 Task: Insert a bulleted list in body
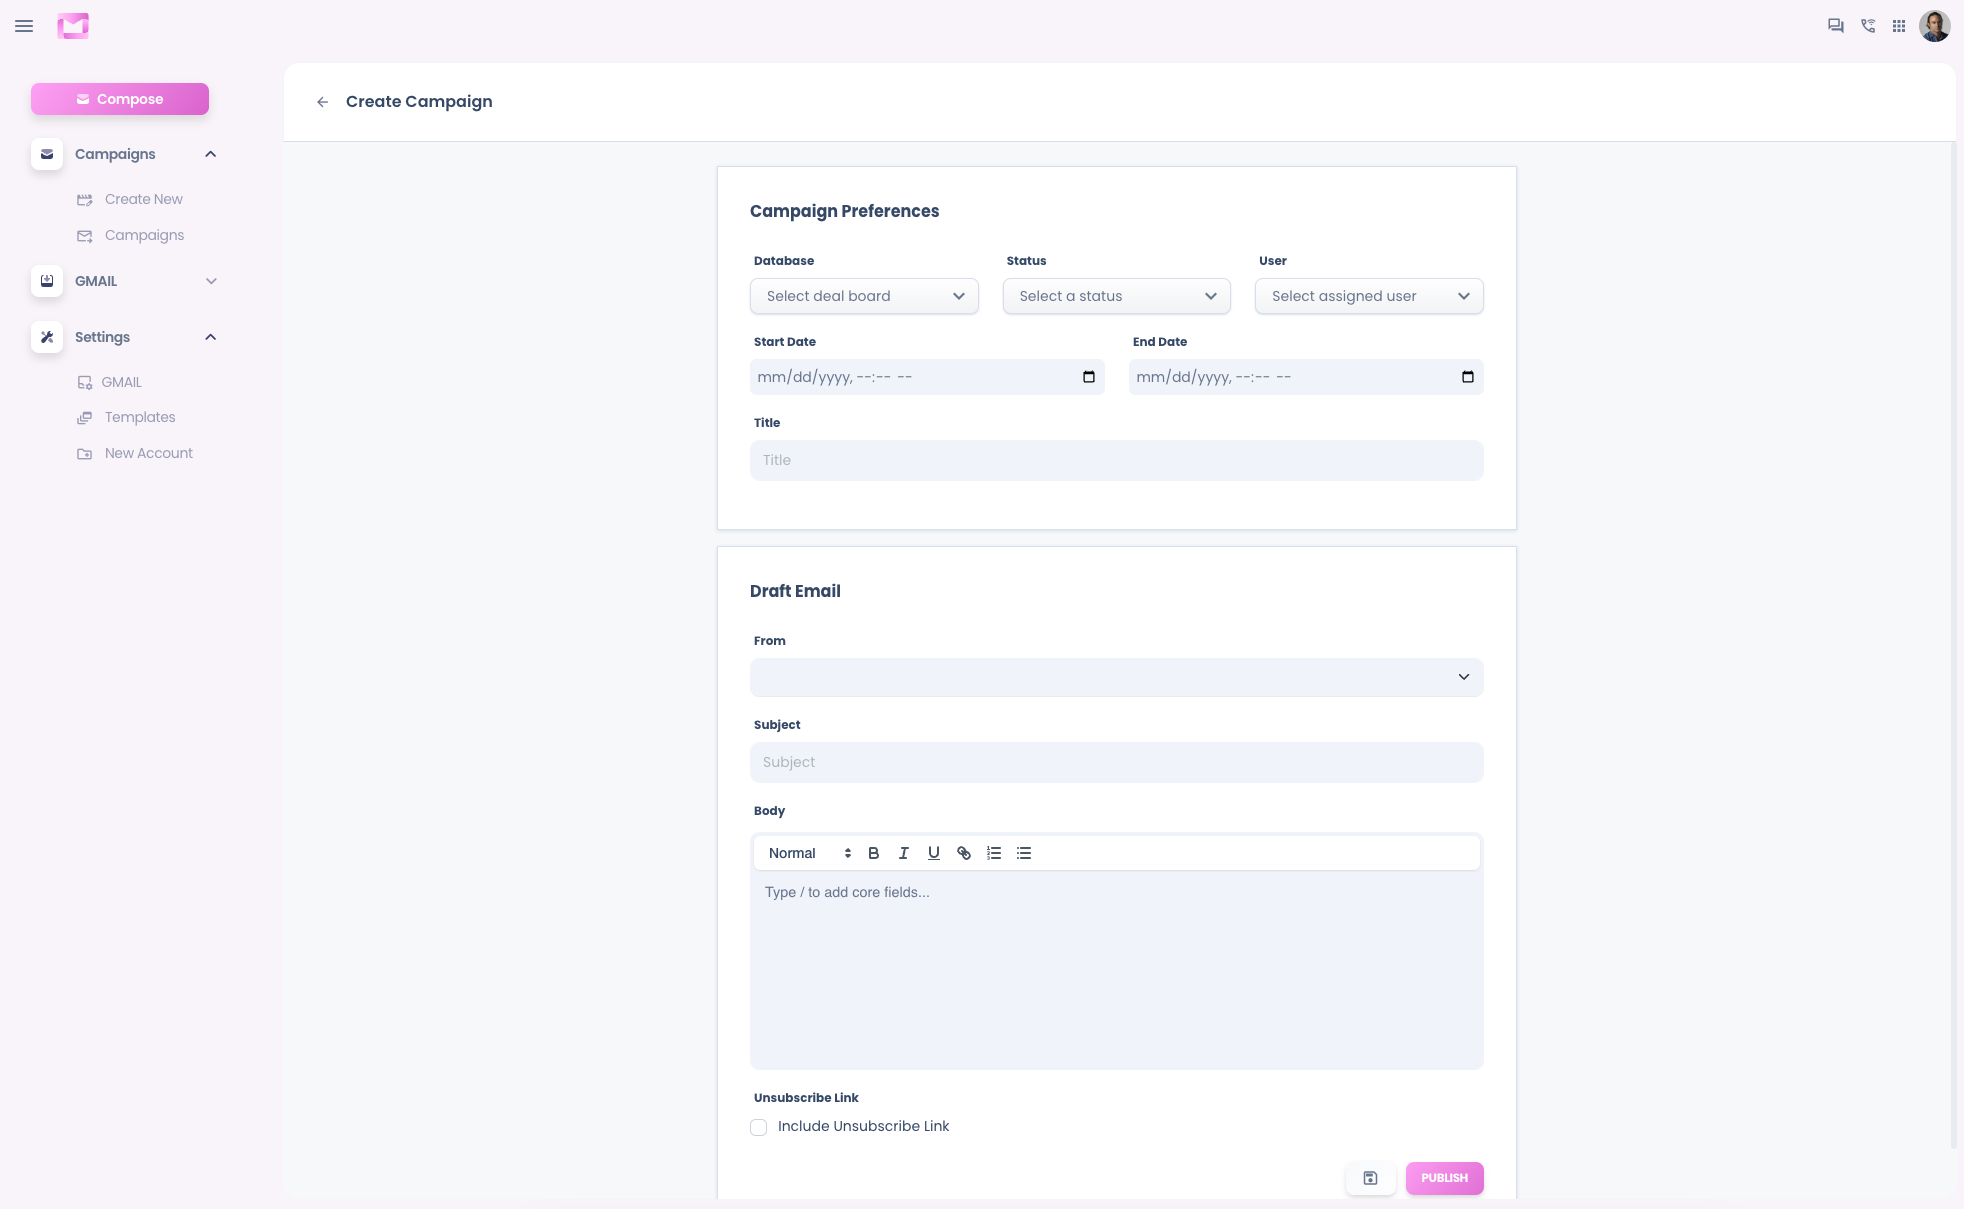click(1023, 853)
